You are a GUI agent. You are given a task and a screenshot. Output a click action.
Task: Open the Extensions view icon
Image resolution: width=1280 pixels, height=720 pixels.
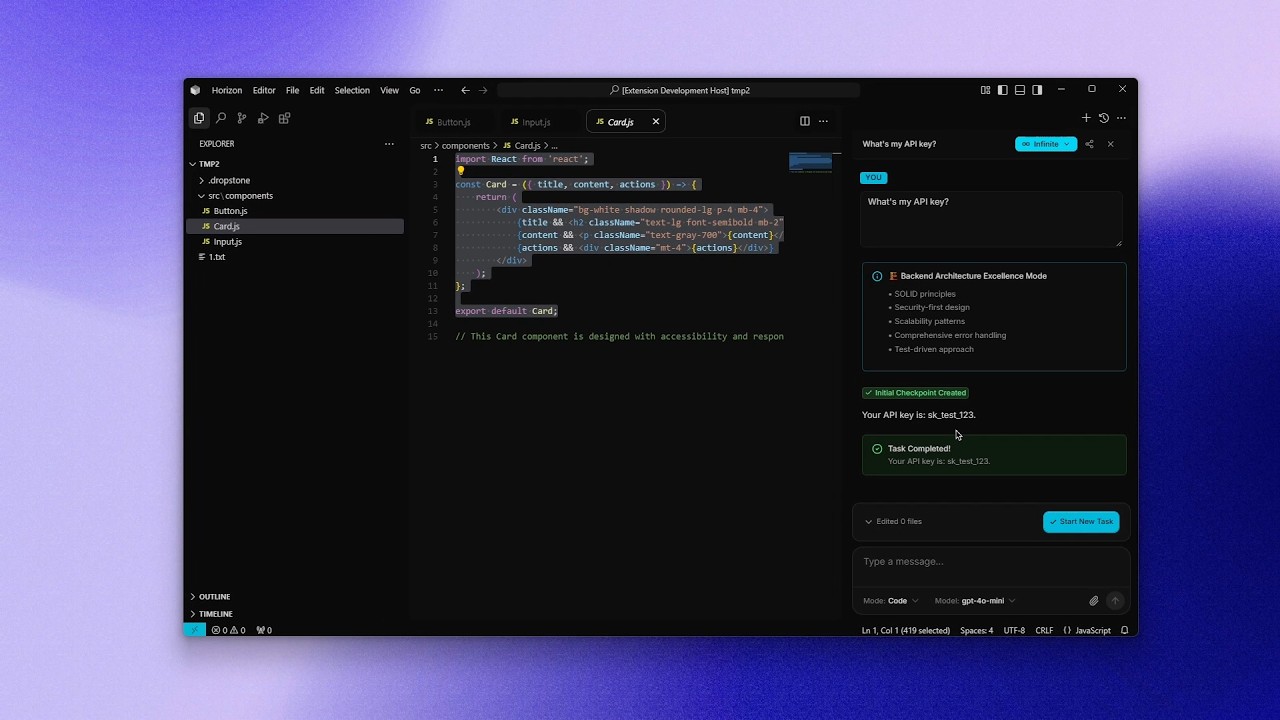pyautogui.click(x=284, y=118)
